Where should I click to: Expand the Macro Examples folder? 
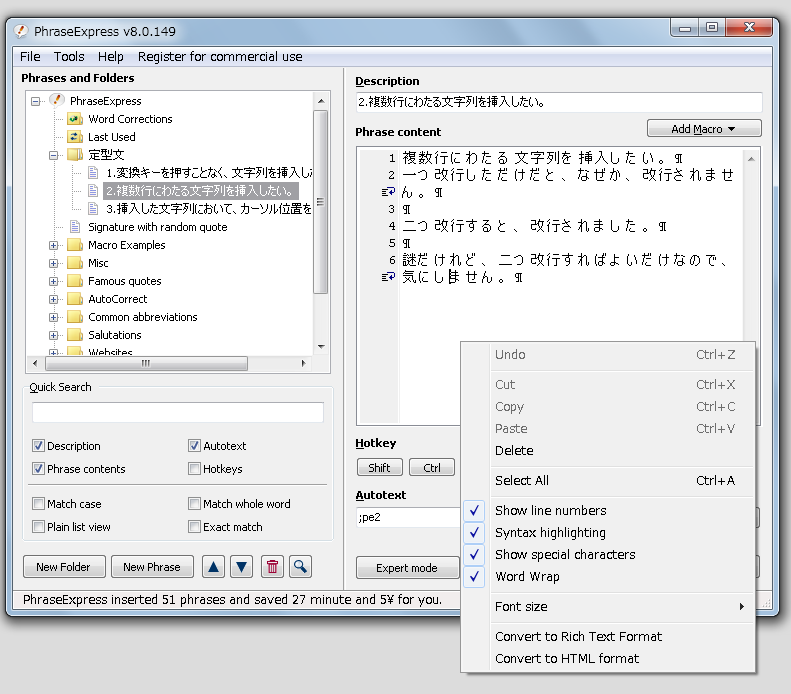click(x=53, y=245)
